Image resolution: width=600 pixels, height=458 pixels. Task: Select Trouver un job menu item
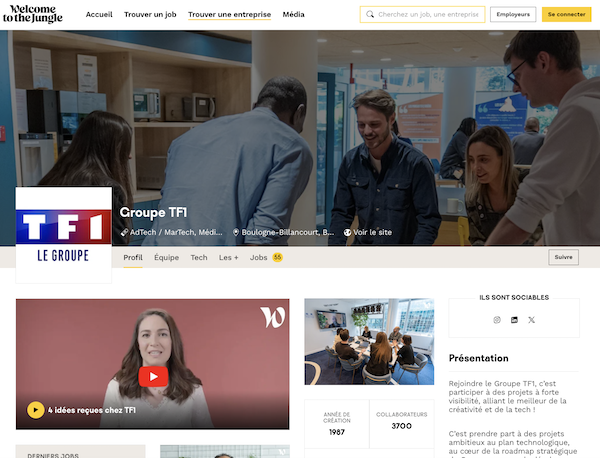(150, 15)
